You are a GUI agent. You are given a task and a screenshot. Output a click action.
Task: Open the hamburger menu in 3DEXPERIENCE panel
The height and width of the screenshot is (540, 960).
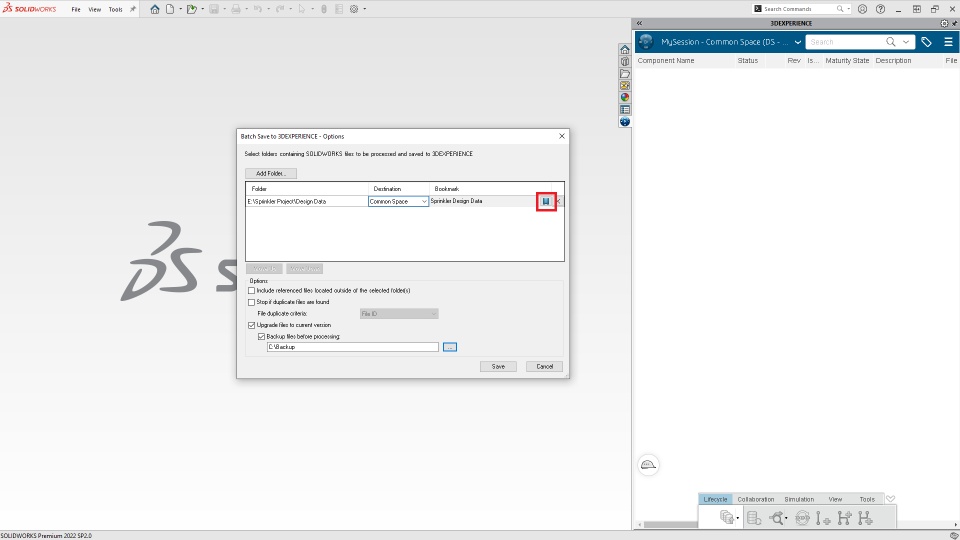tap(948, 42)
